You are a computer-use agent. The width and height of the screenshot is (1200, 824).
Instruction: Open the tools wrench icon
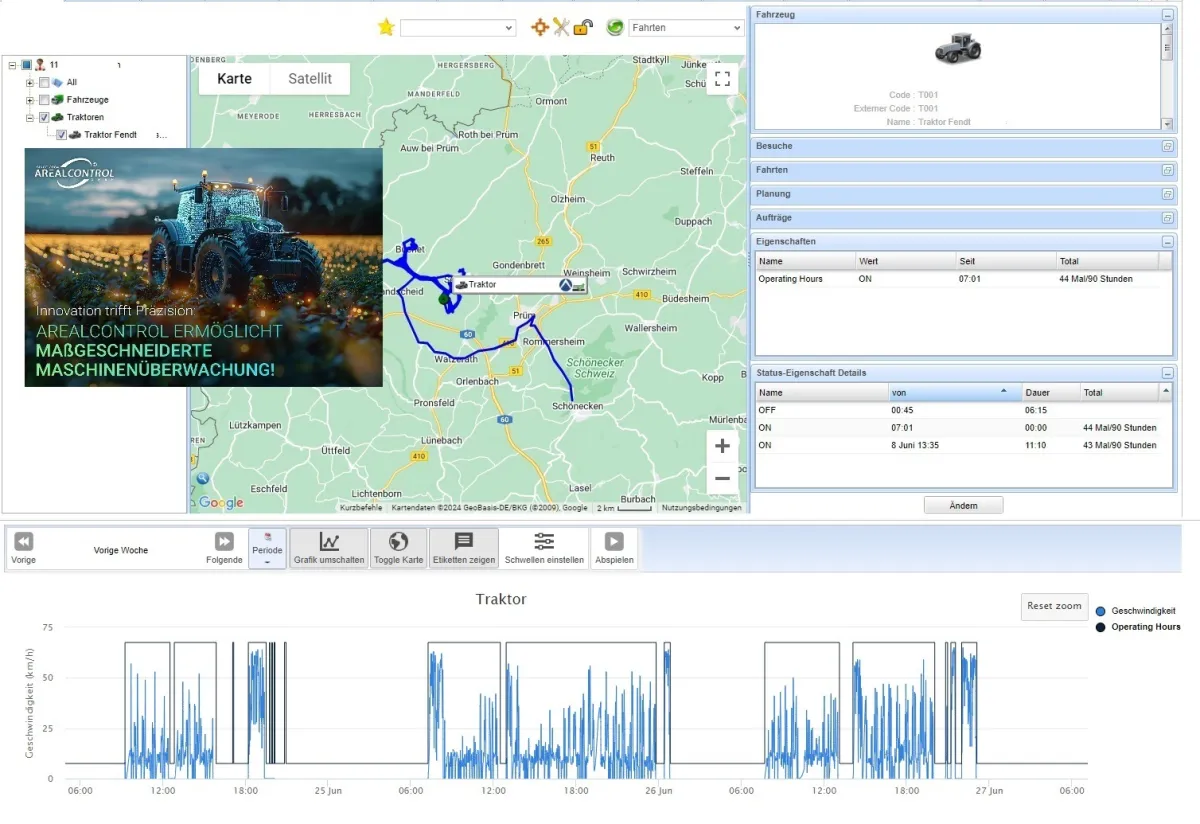tap(562, 27)
